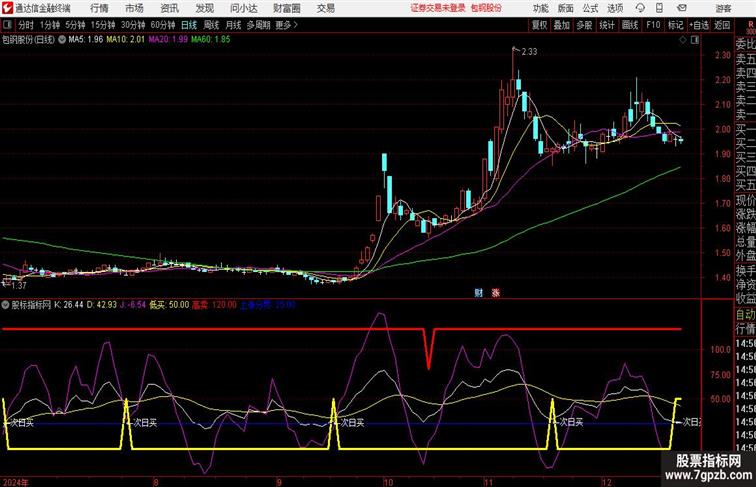Click the 自动 label in side panel
This screenshot has height=487, width=756.
click(x=745, y=314)
